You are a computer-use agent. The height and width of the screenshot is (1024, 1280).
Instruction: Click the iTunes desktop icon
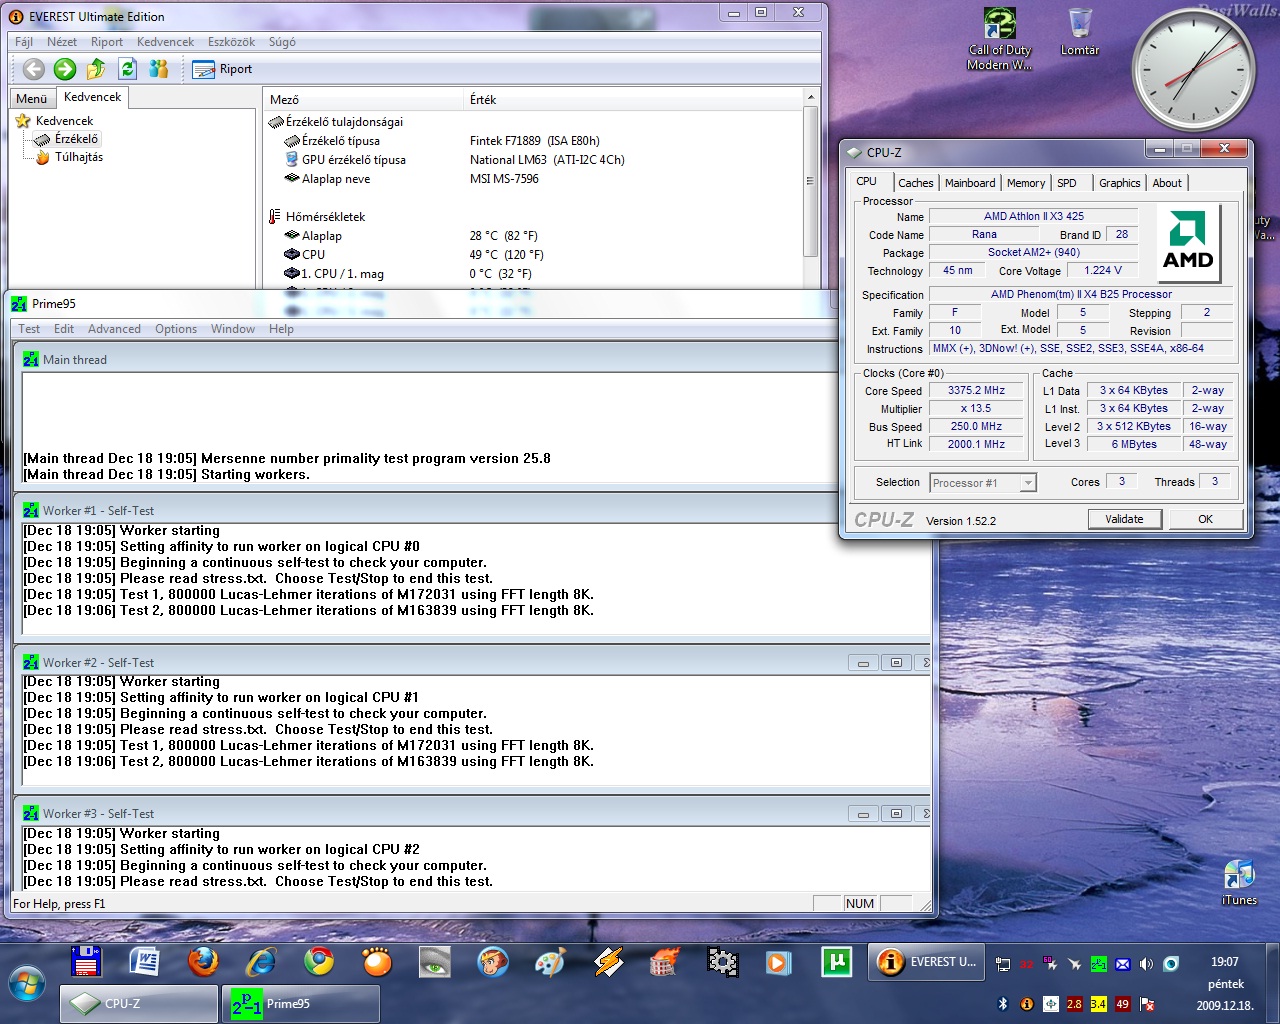click(1239, 882)
